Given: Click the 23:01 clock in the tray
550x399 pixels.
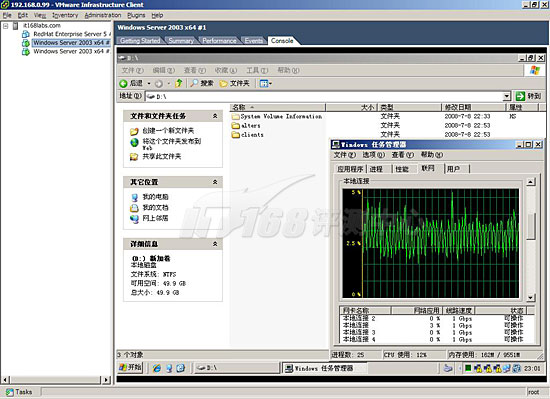Looking at the screenshot, I should tap(532, 368).
